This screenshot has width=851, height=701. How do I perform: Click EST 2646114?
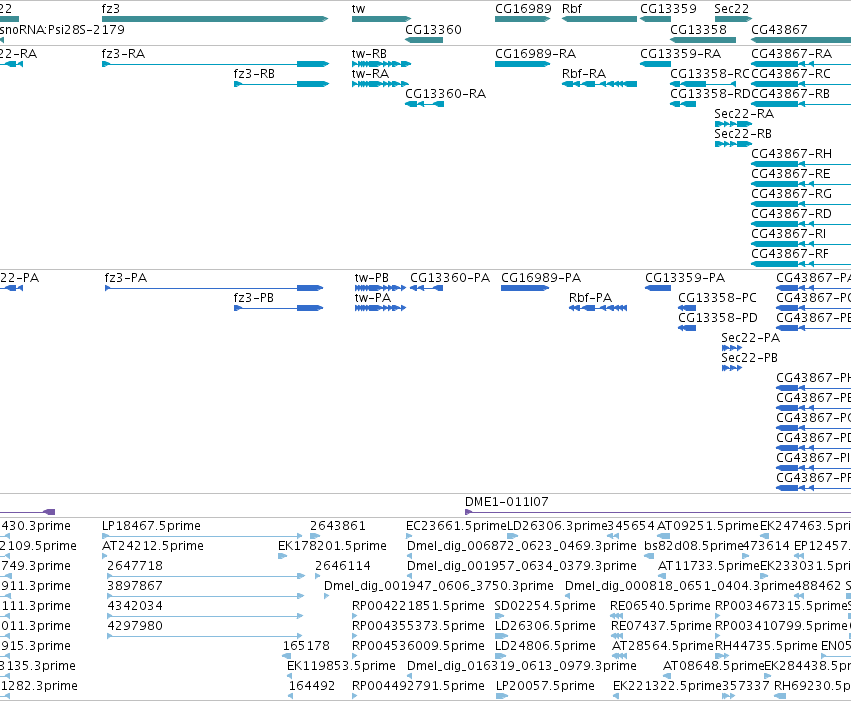320,576
